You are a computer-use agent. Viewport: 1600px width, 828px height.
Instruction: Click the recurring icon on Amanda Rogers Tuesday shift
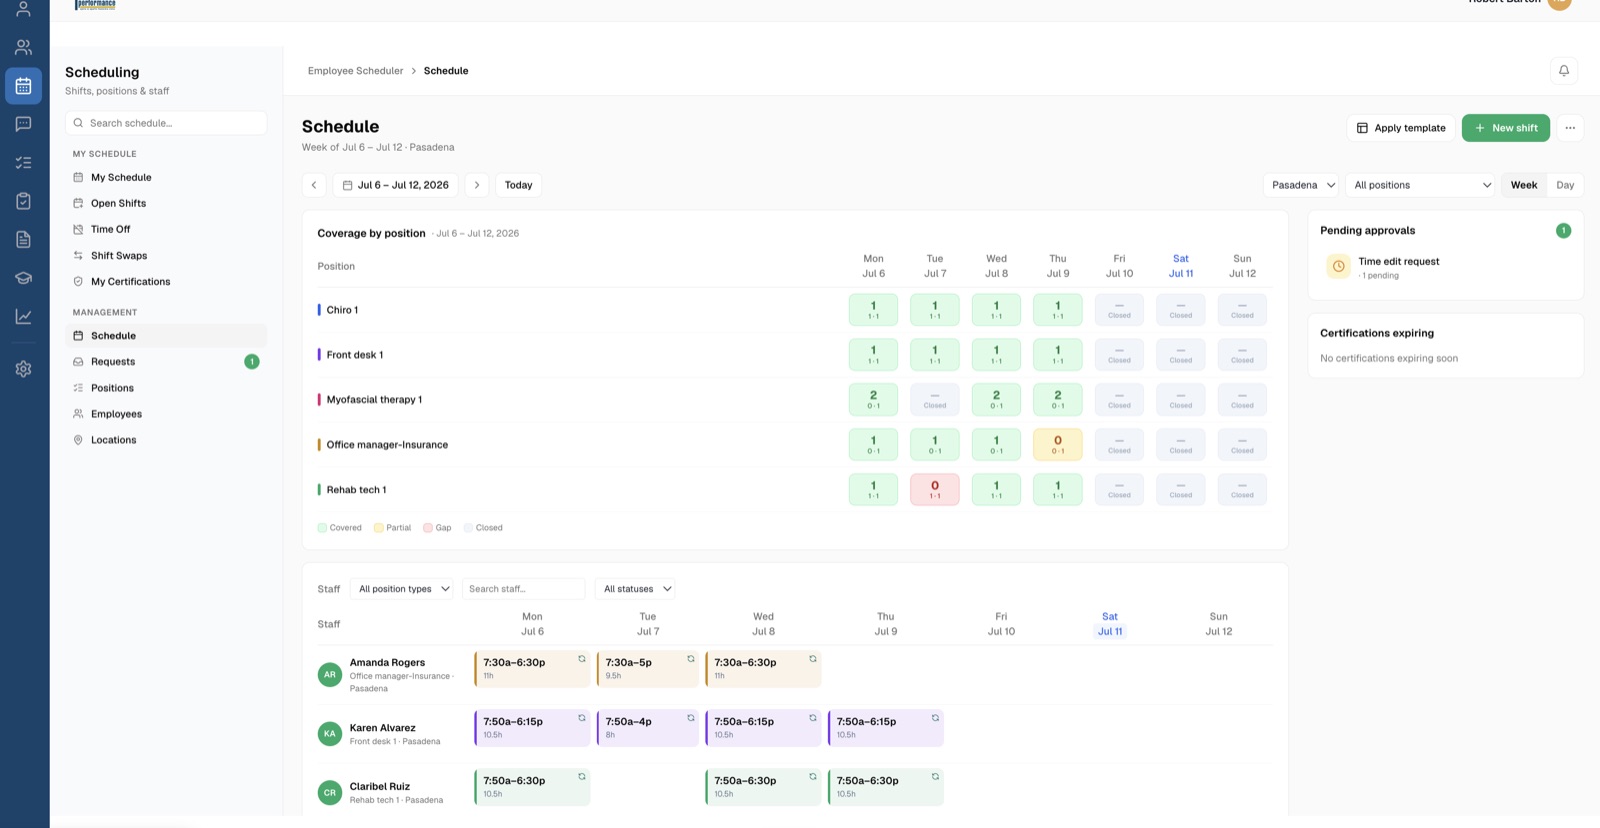pos(691,659)
